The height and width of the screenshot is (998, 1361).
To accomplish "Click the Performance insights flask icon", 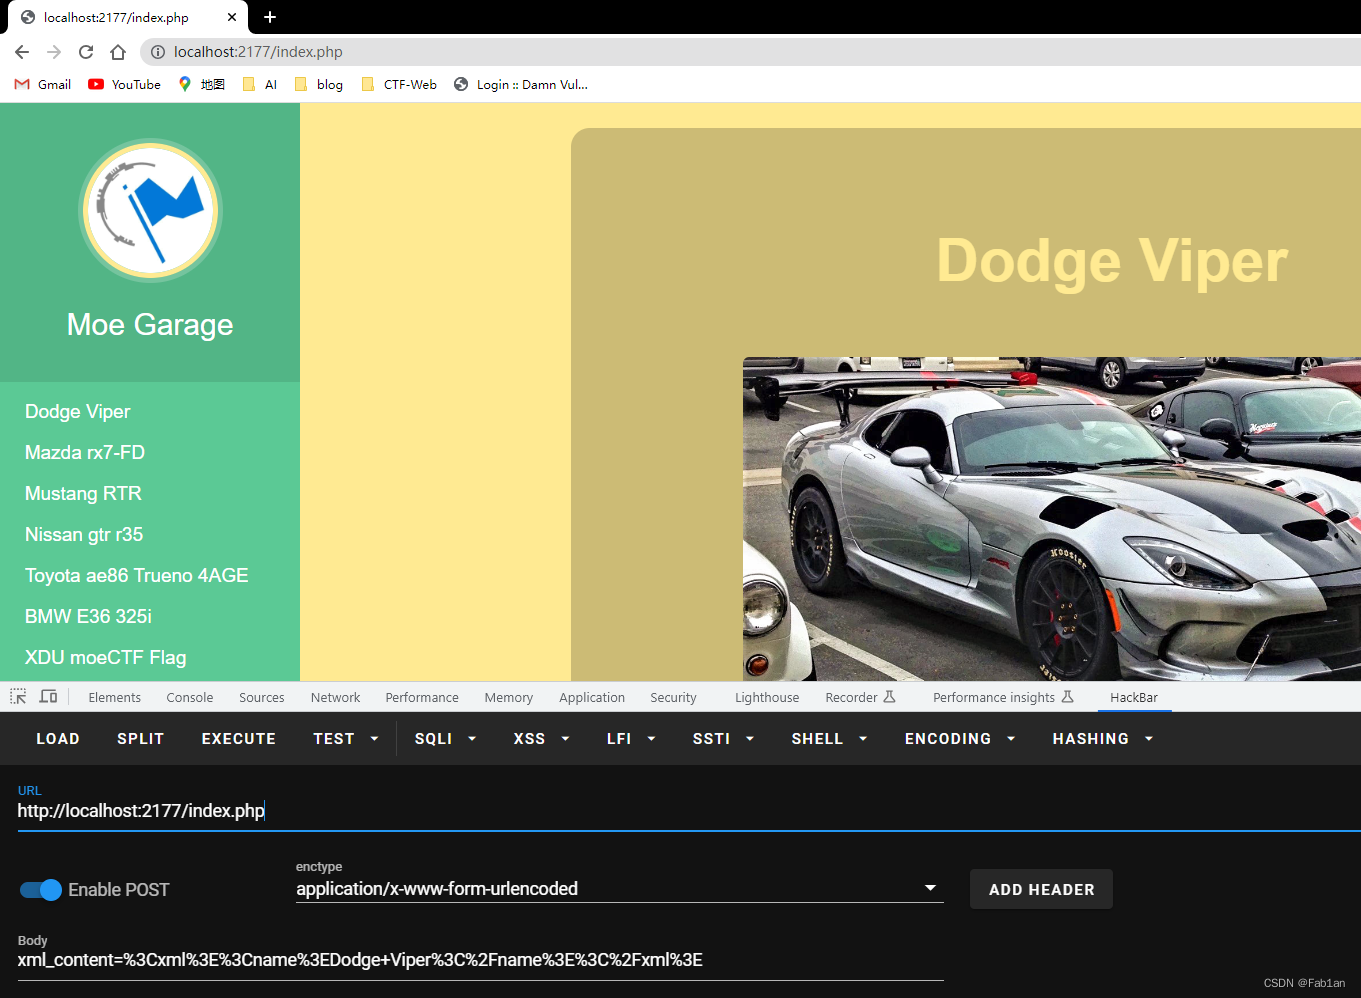I will pos(1067,697).
